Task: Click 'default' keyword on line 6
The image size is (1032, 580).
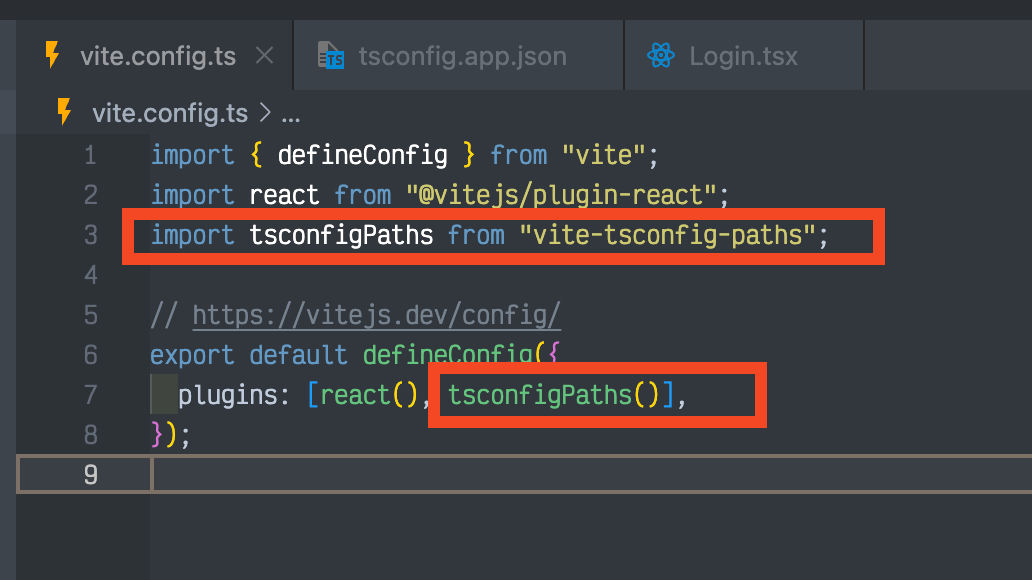Action: click(x=298, y=356)
